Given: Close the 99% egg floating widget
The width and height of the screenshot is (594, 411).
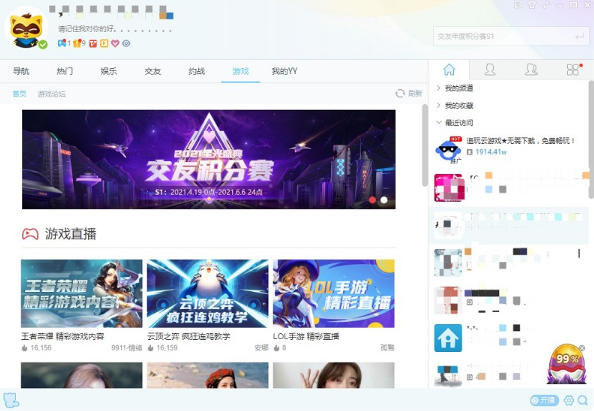Looking at the screenshot, I should (x=581, y=348).
